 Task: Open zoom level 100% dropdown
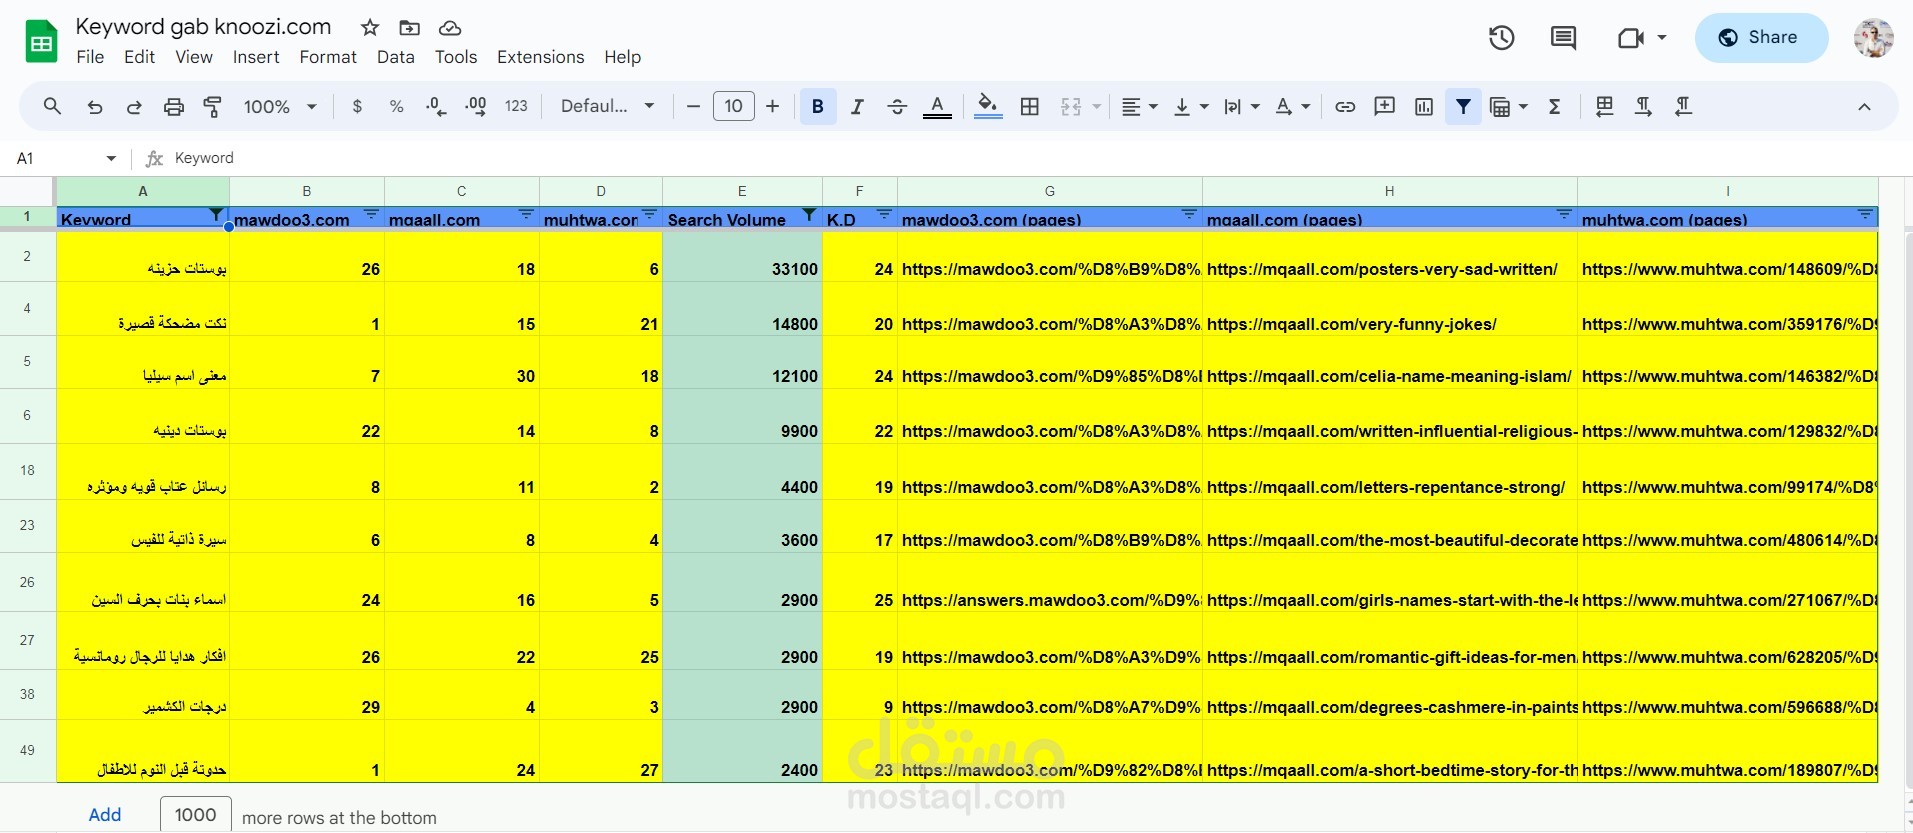point(280,107)
